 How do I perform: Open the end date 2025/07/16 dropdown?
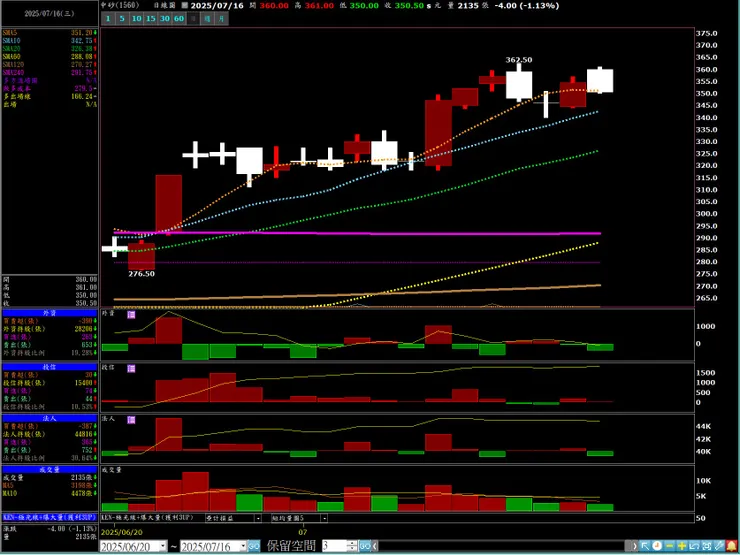click(243, 546)
